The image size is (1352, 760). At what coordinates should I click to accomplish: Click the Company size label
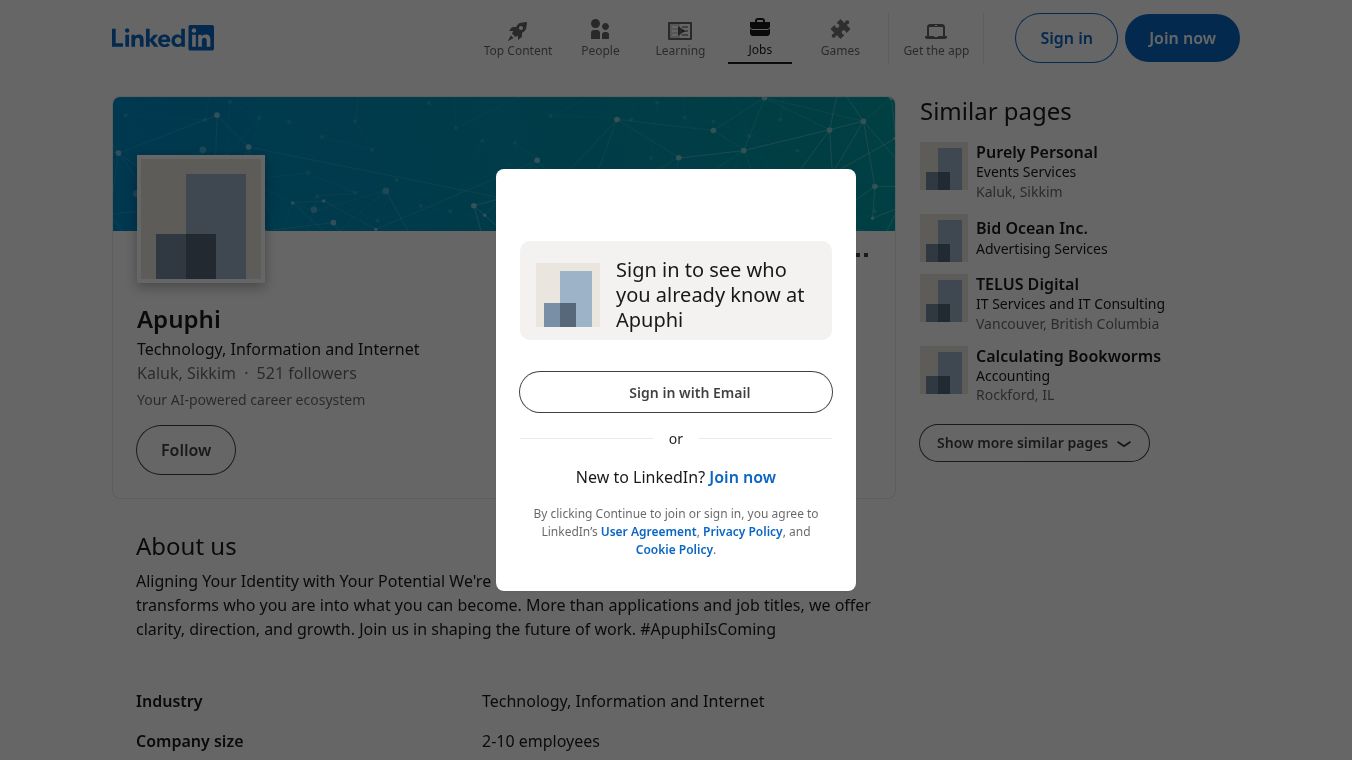pyautogui.click(x=189, y=741)
